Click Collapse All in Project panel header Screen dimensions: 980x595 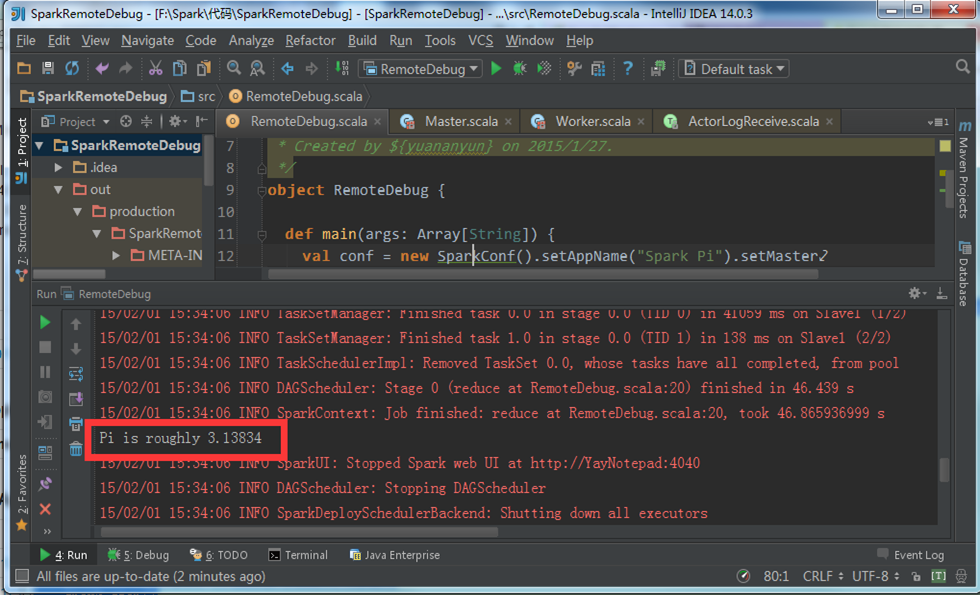146,121
